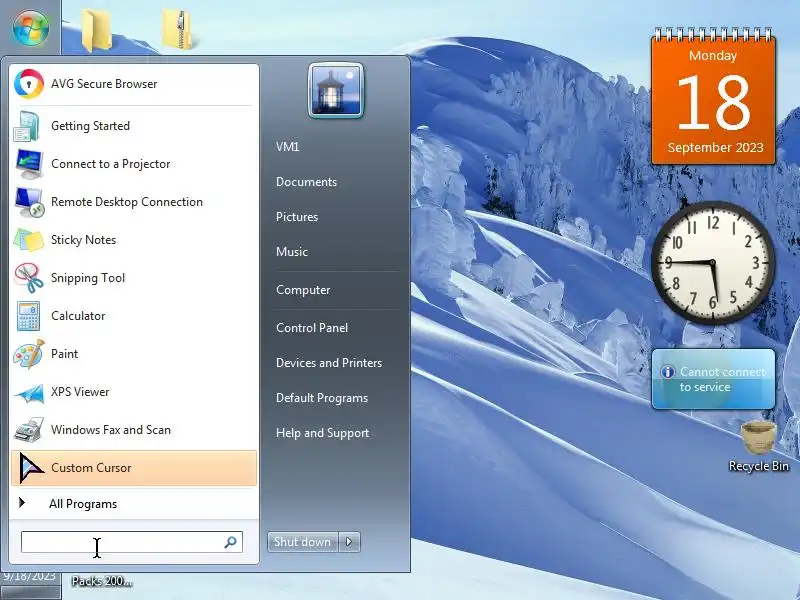
Task: Click the Shut down button
Action: click(303, 542)
